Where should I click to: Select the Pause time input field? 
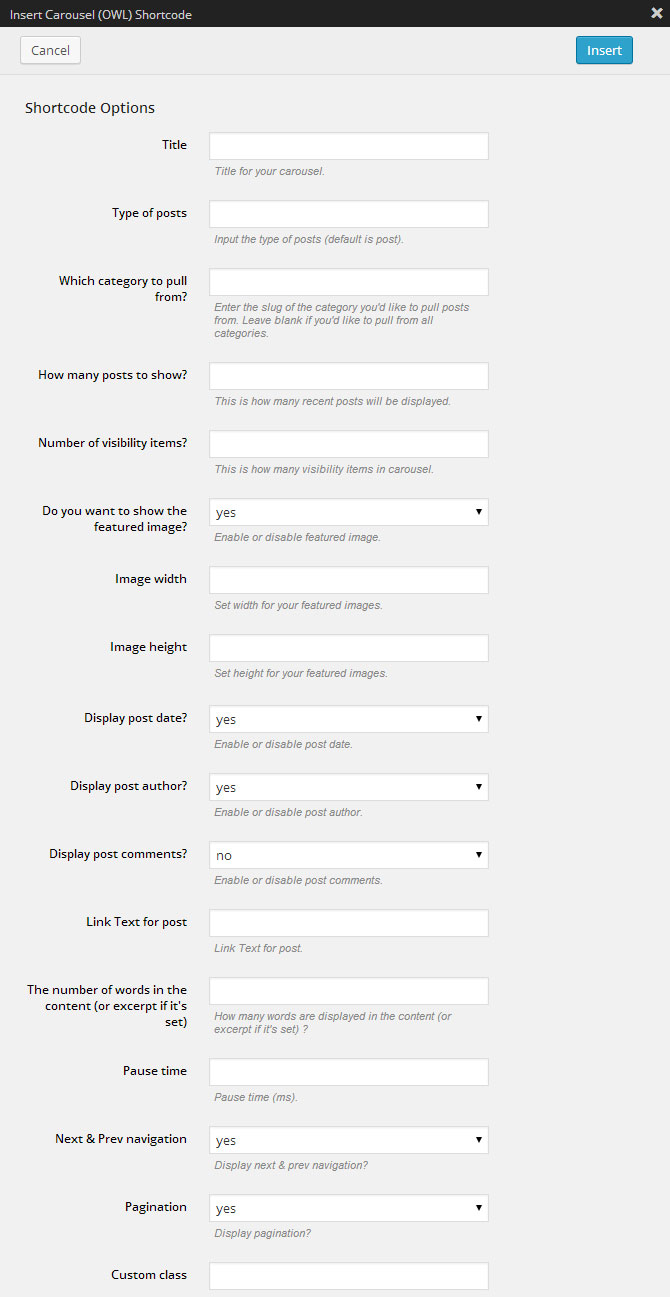(349, 1072)
